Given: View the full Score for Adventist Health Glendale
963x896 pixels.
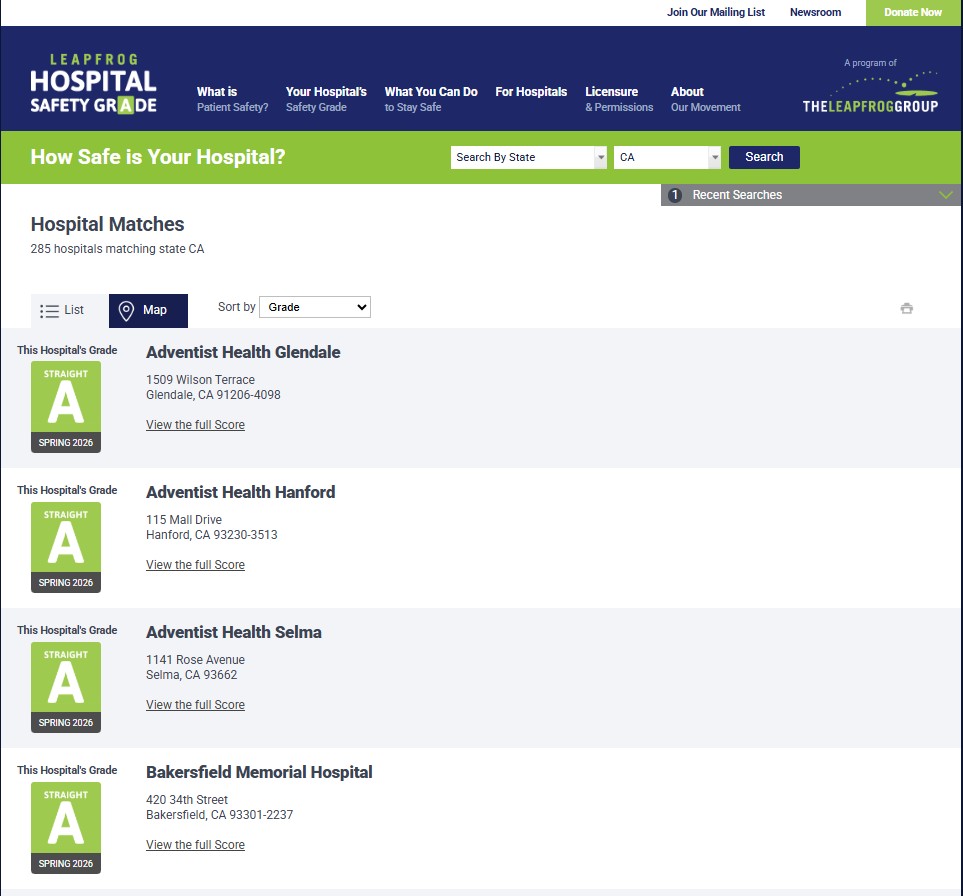Looking at the screenshot, I should pos(195,424).
